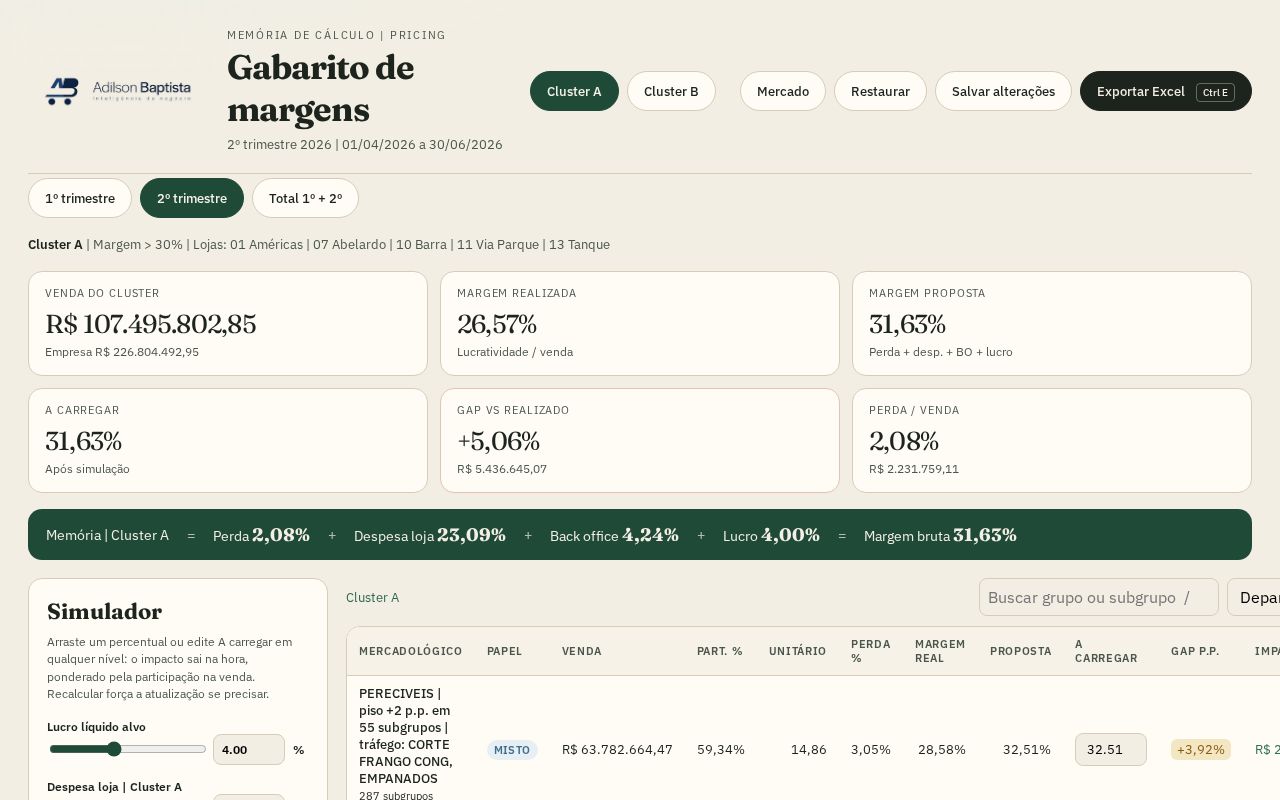Sort by the Margem Real column header
Screen dimensions: 1280x800
click(940, 651)
